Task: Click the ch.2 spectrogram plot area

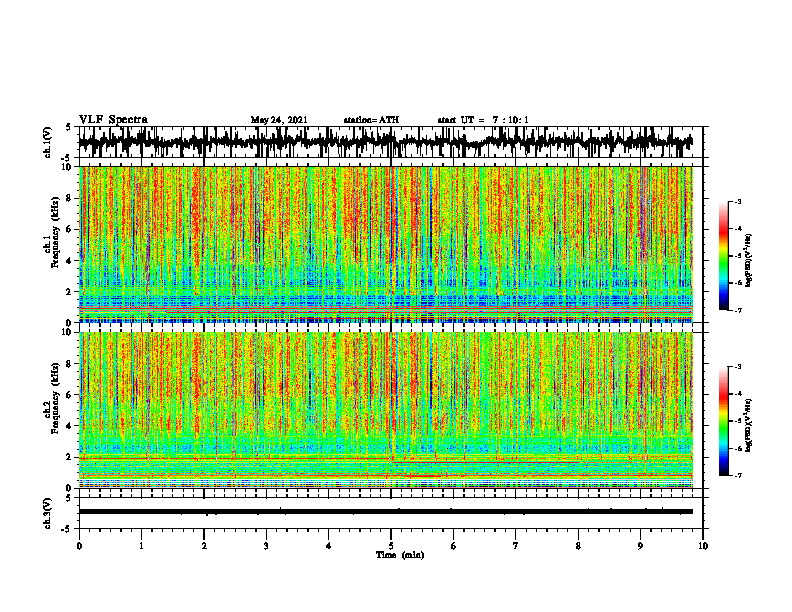Action: tap(386, 410)
